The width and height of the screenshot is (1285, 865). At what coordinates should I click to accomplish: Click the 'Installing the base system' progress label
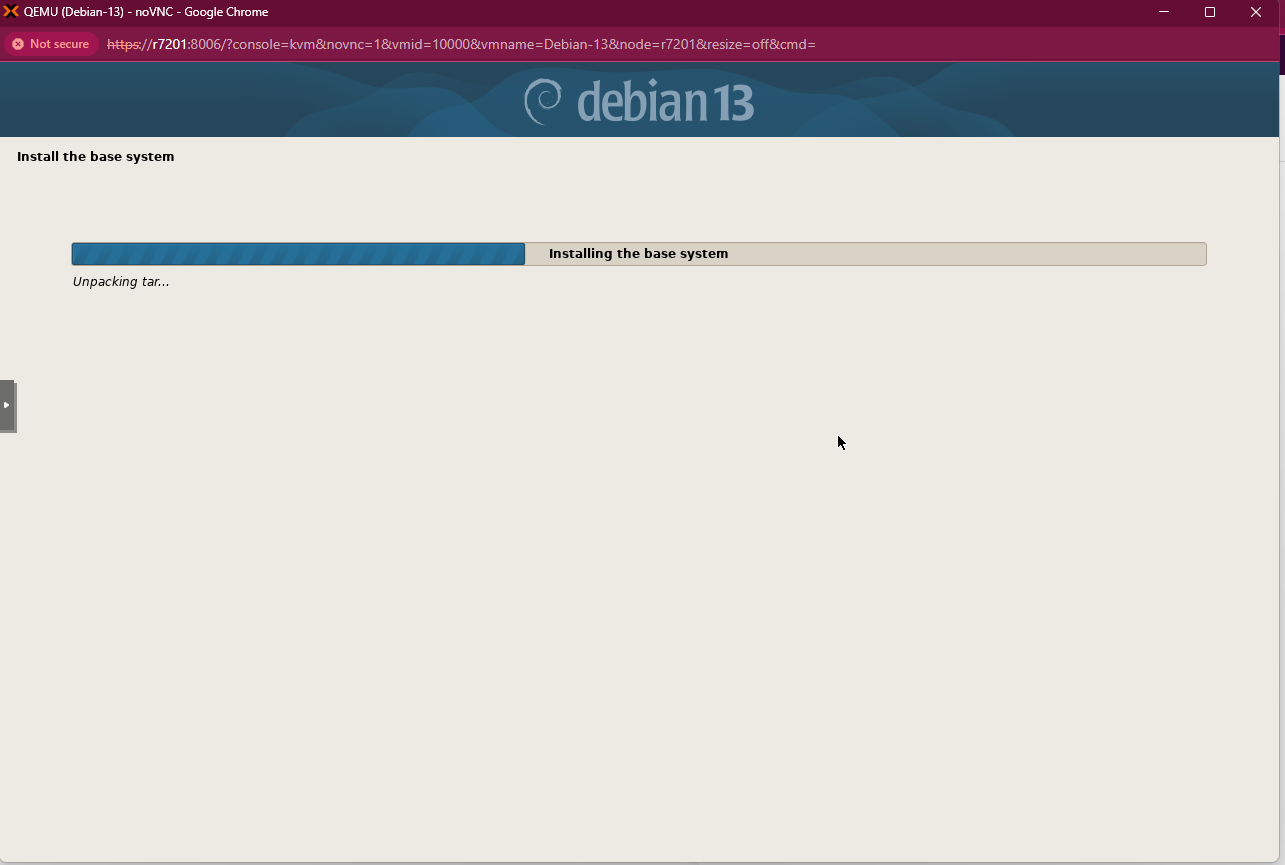[638, 254]
